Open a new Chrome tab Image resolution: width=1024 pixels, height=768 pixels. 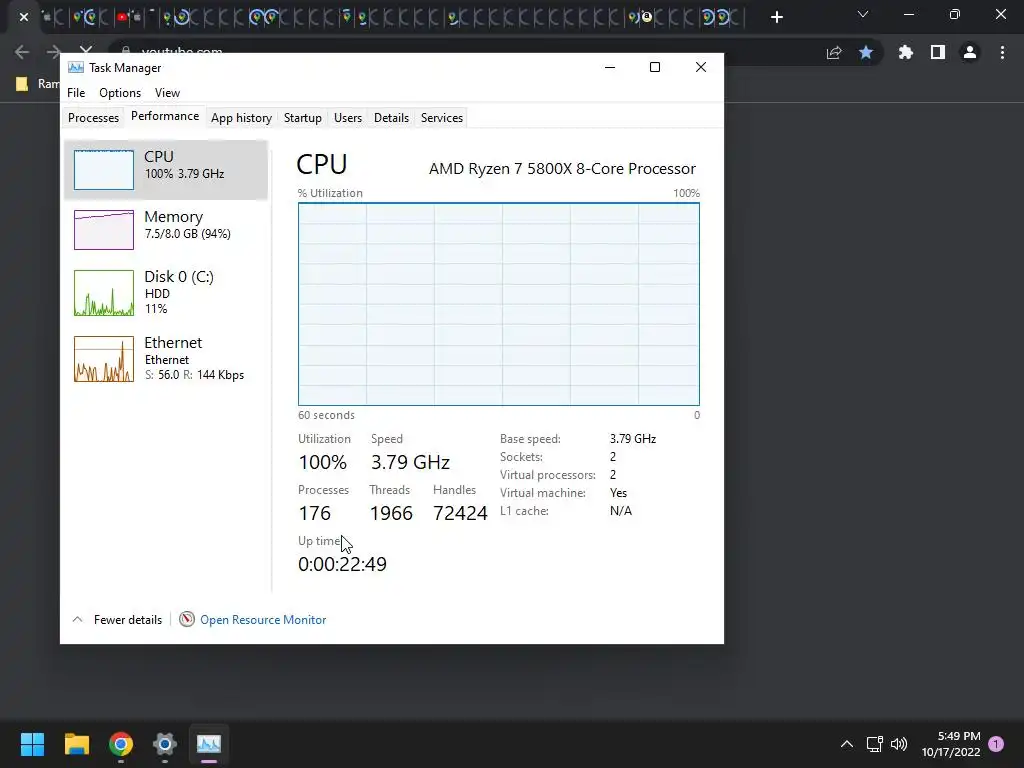776,17
